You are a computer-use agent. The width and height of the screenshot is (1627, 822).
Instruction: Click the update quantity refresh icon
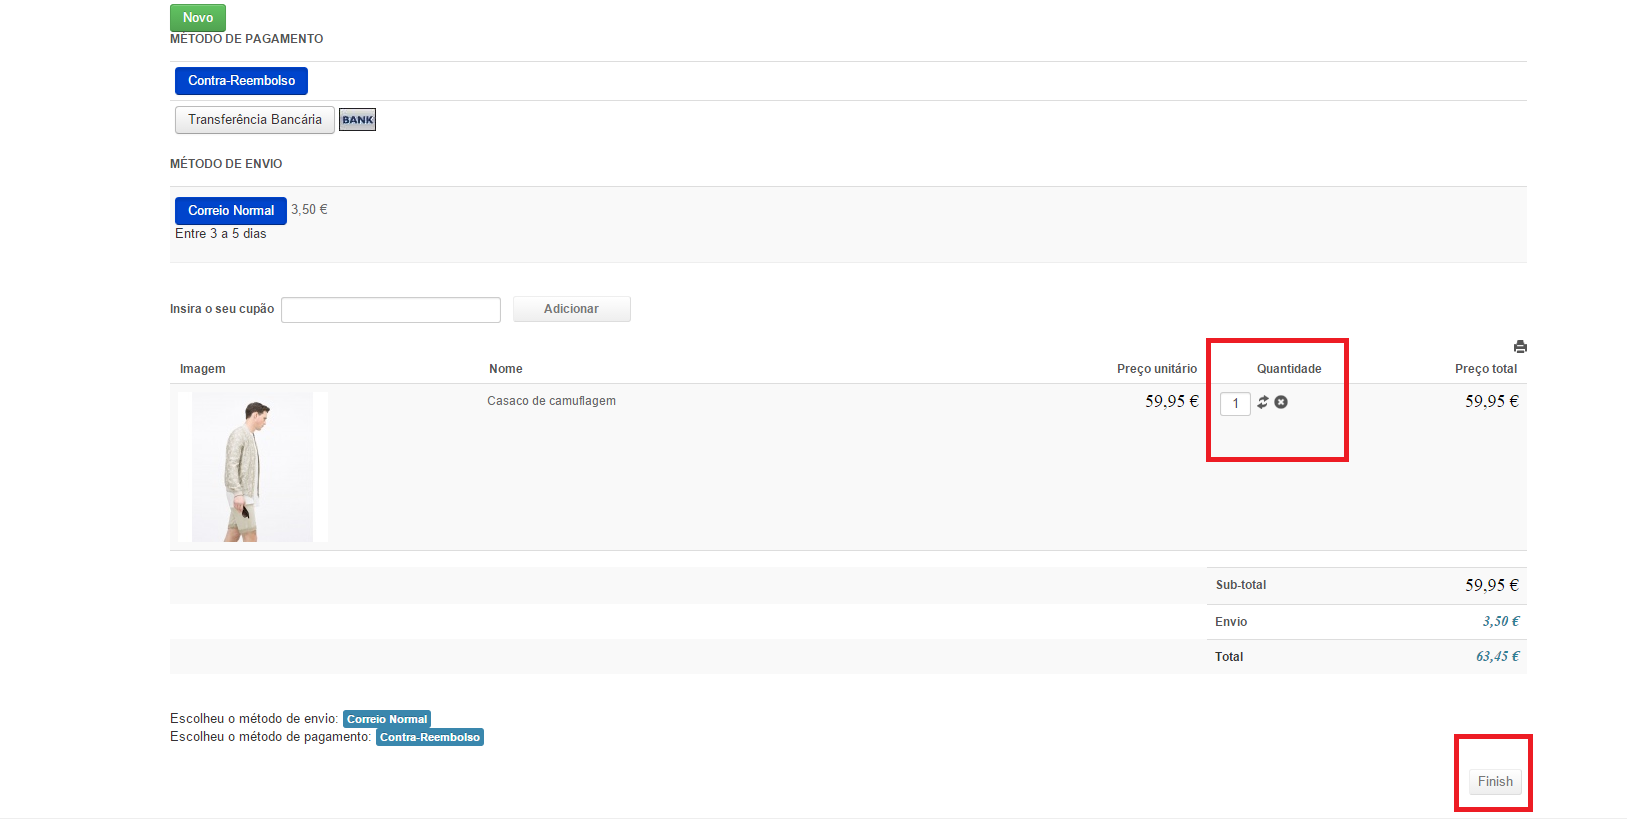coord(1263,402)
